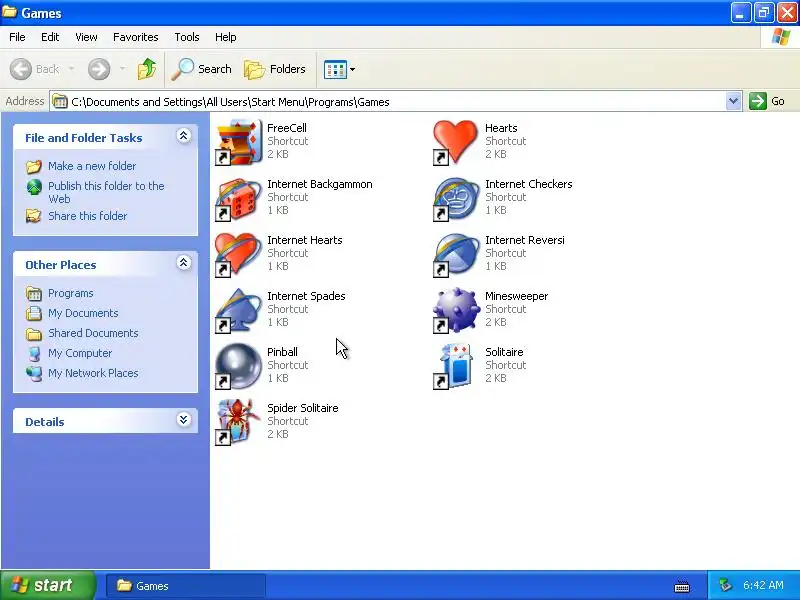Select the Internet Reversi icon
Screen dimensions: 800x600
point(456,255)
